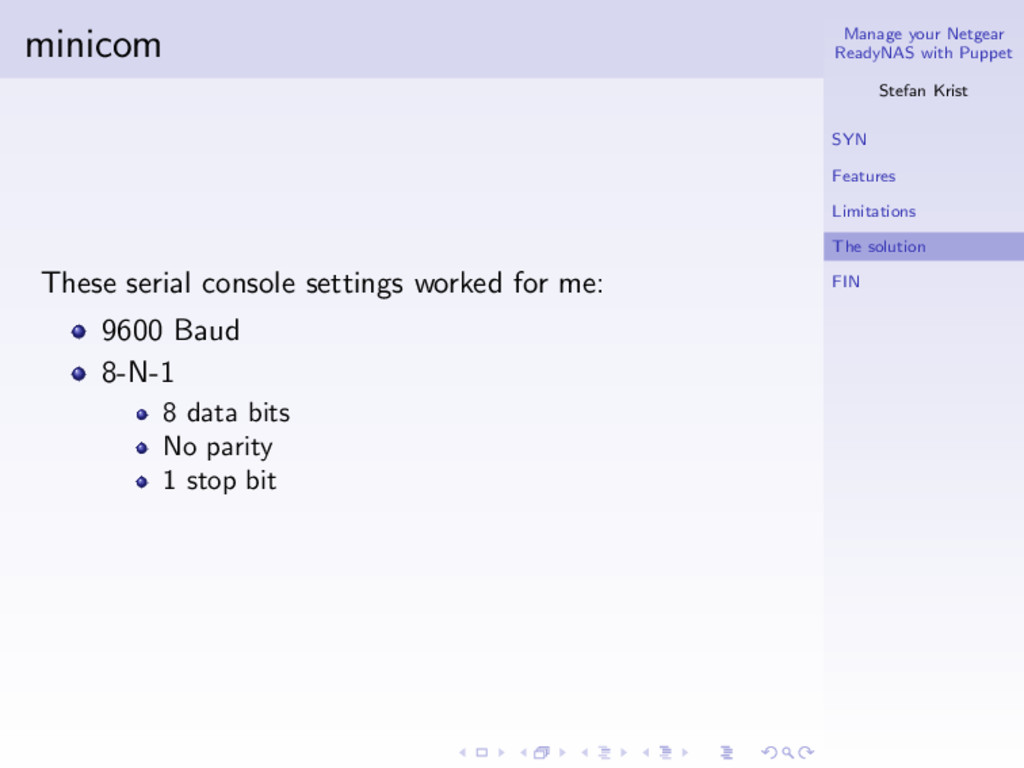The height and width of the screenshot is (768, 1024).
Task: Click the go forward curved arrow icon
Action: point(806,752)
